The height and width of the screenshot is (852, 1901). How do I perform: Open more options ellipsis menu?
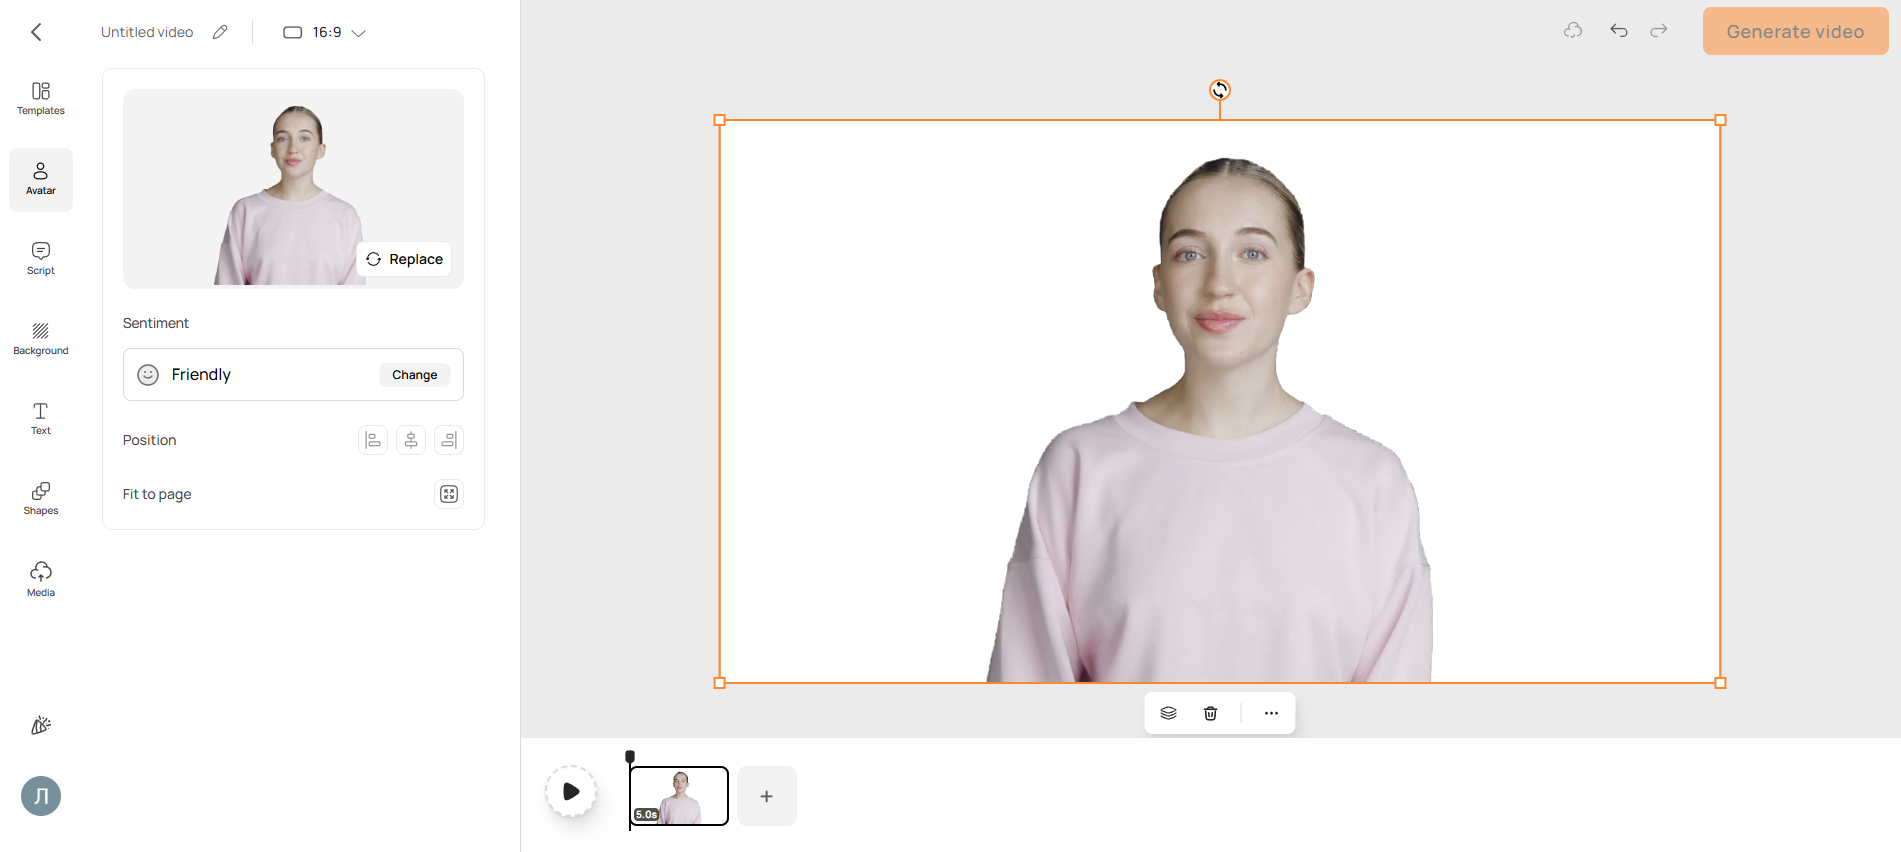1271,713
